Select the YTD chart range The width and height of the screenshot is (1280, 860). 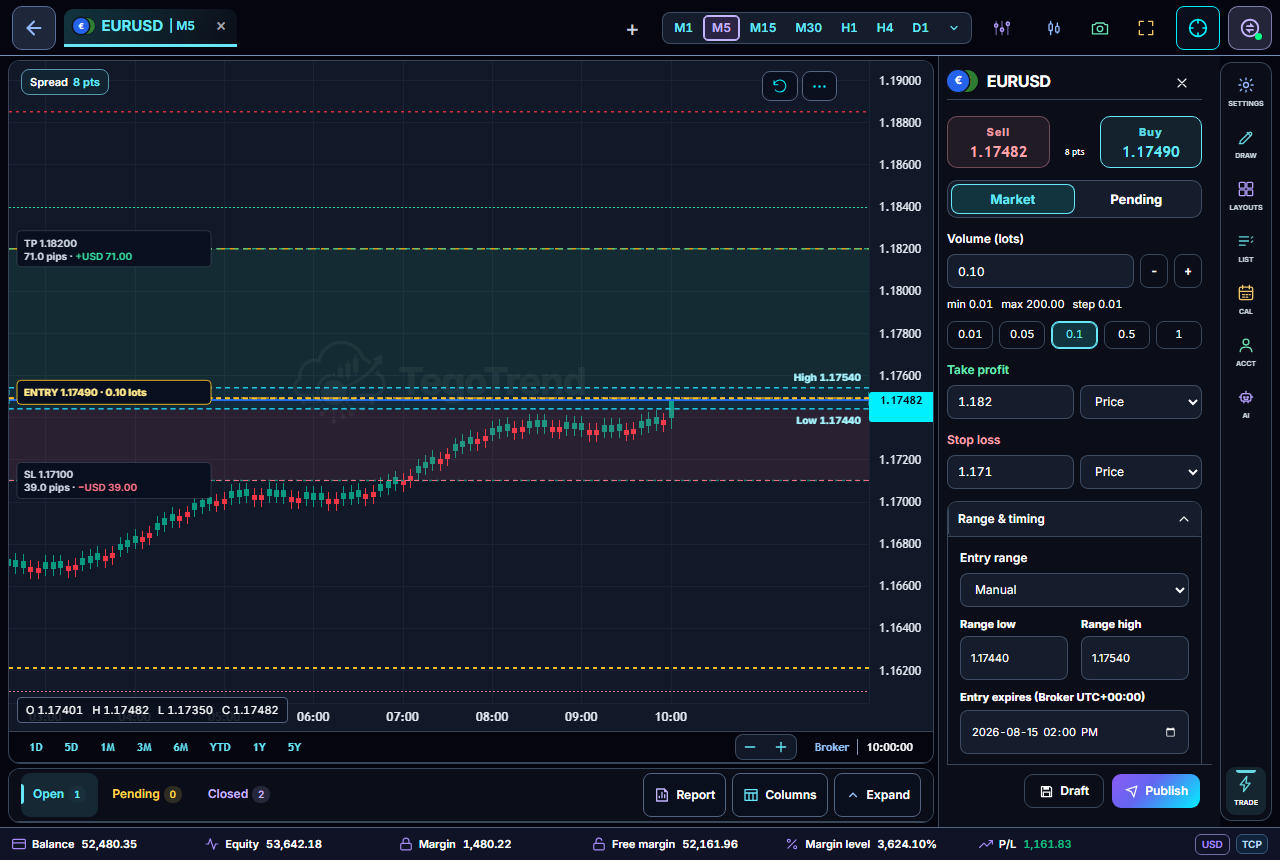(220, 747)
